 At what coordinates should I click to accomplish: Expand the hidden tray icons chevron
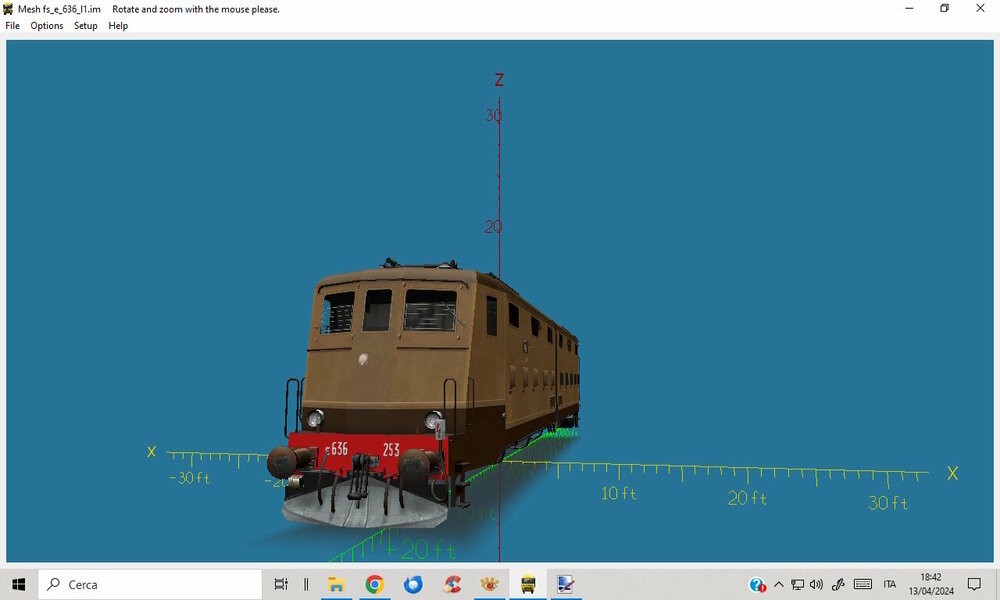coord(779,584)
